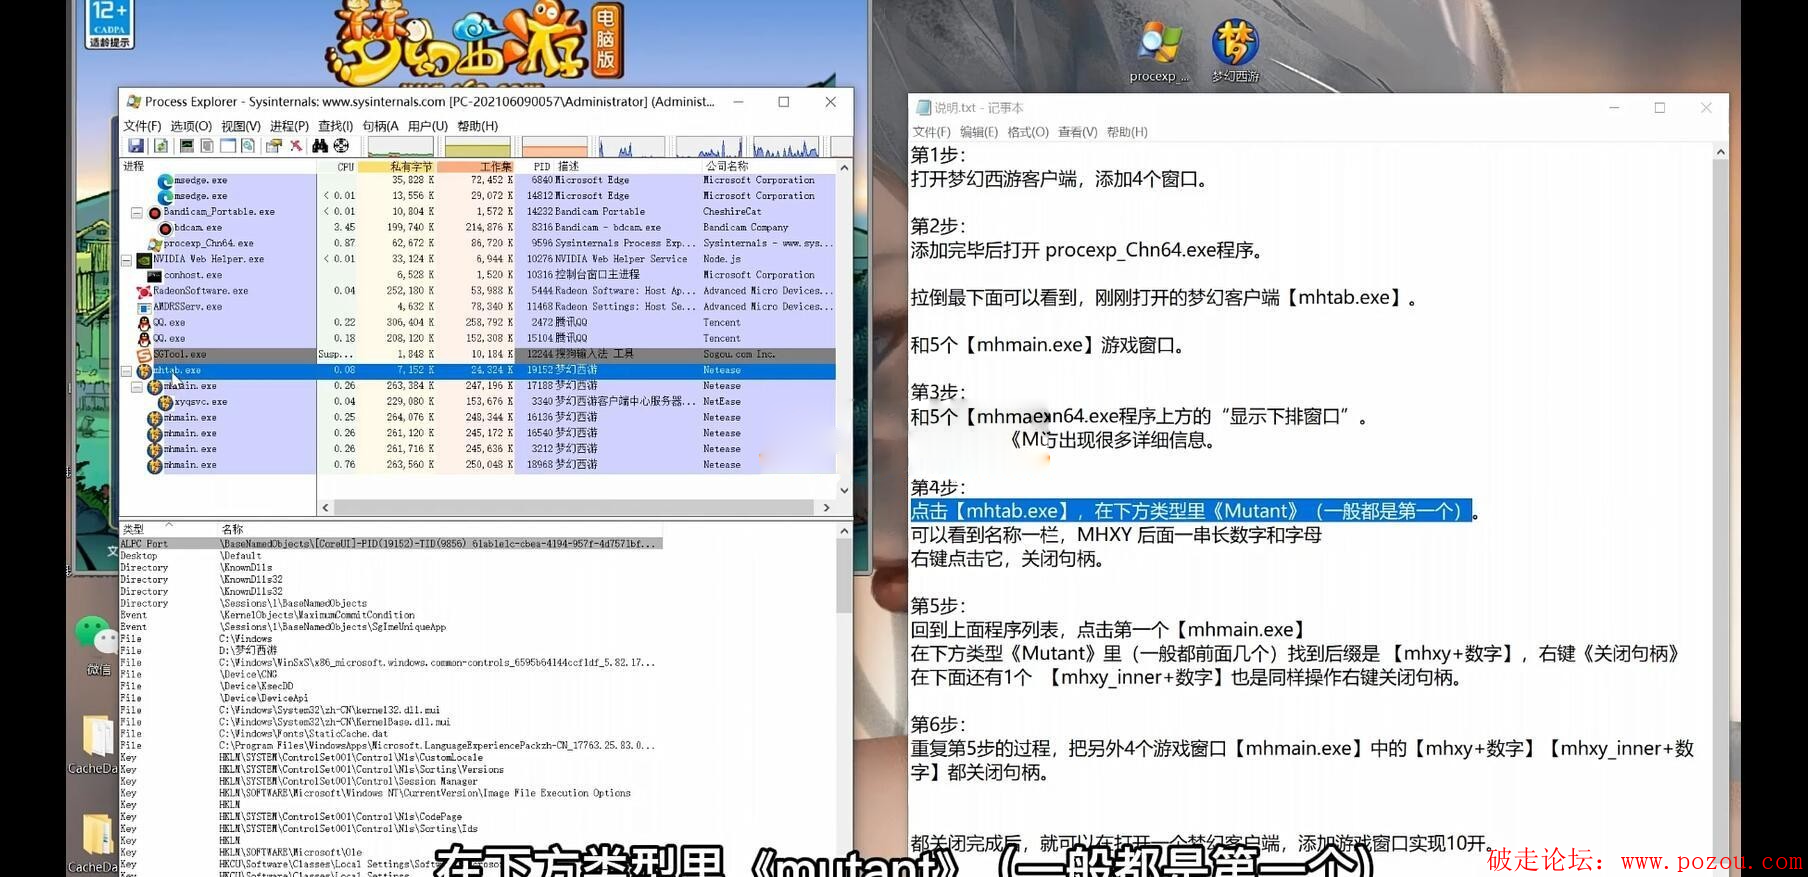Click highlighted 点击【mhtab.exe】 line in Notepad

(x=1191, y=511)
